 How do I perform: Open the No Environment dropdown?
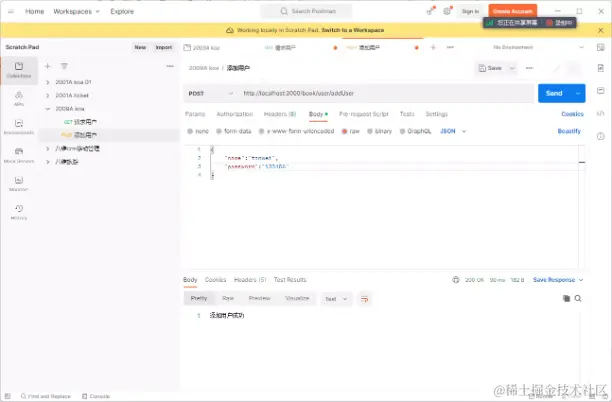[538, 47]
